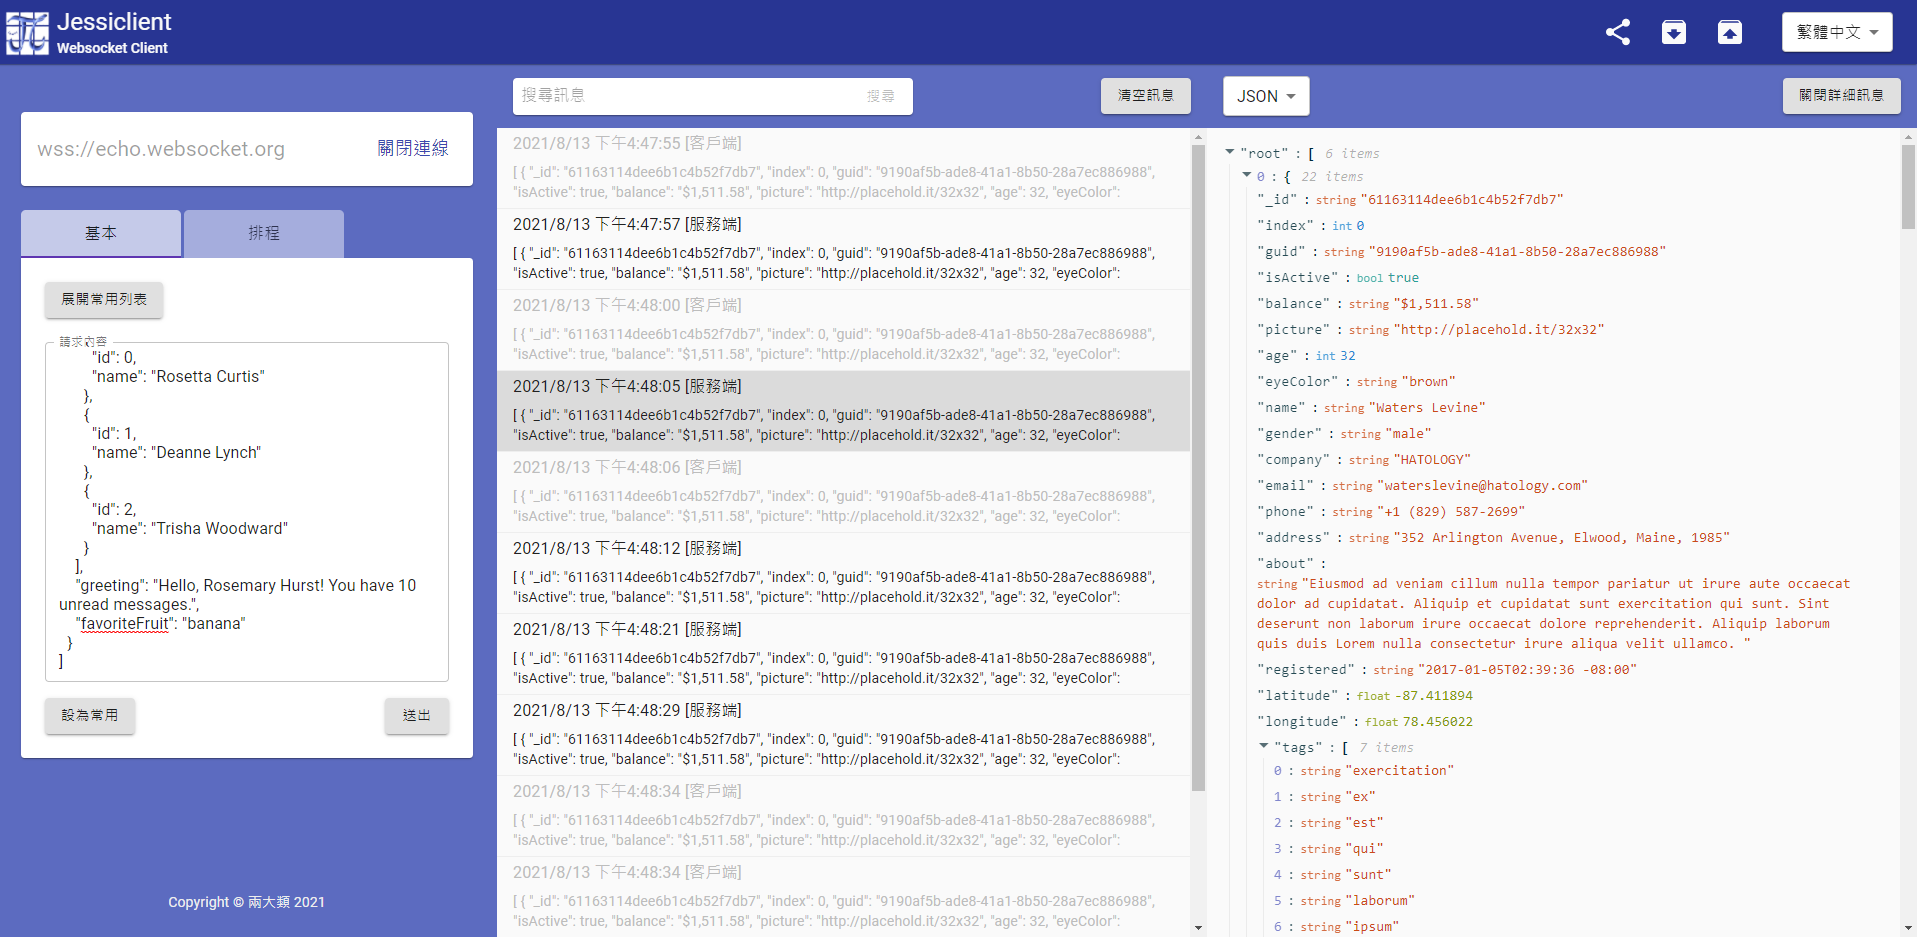This screenshot has height=937, width=1917.
Task: Click the 關閉連線 link
Action: point(413,148)
